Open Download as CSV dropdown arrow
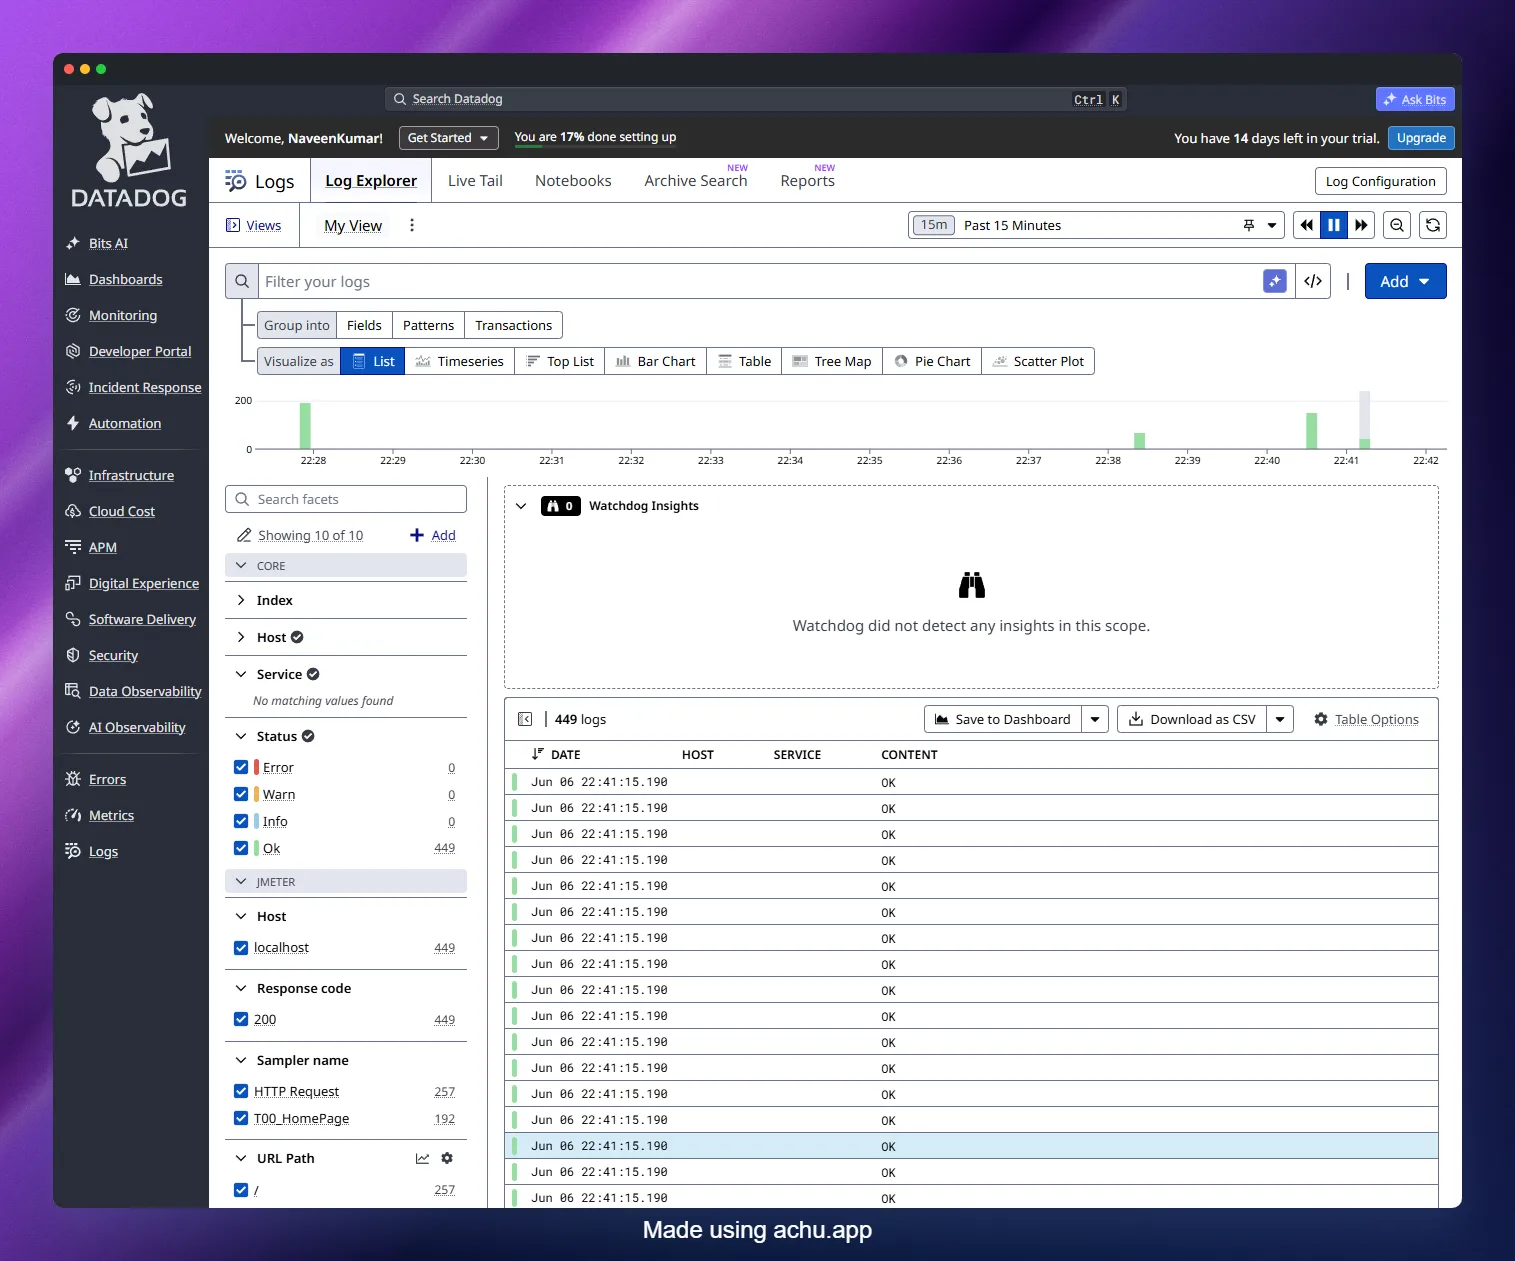This screenshot has width=1515, height=1261. 1280,719
